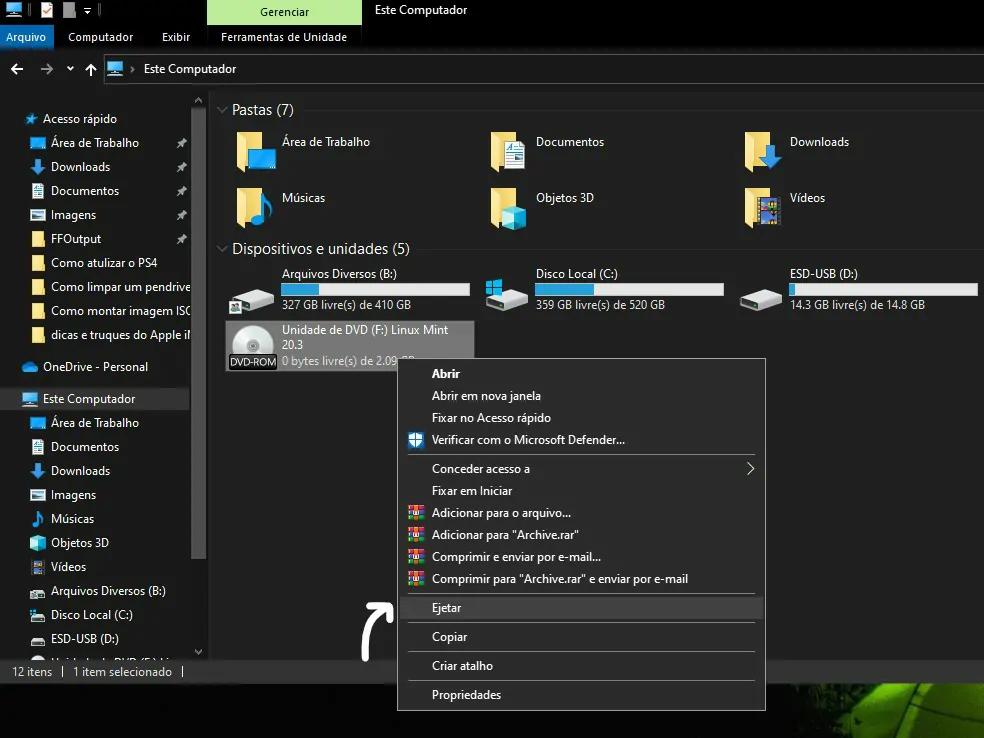The width and height of the screenshot is (984, 738).
Task: Select the Arquivos Diversos (B:) drive icon
Action: coord(252,300)
